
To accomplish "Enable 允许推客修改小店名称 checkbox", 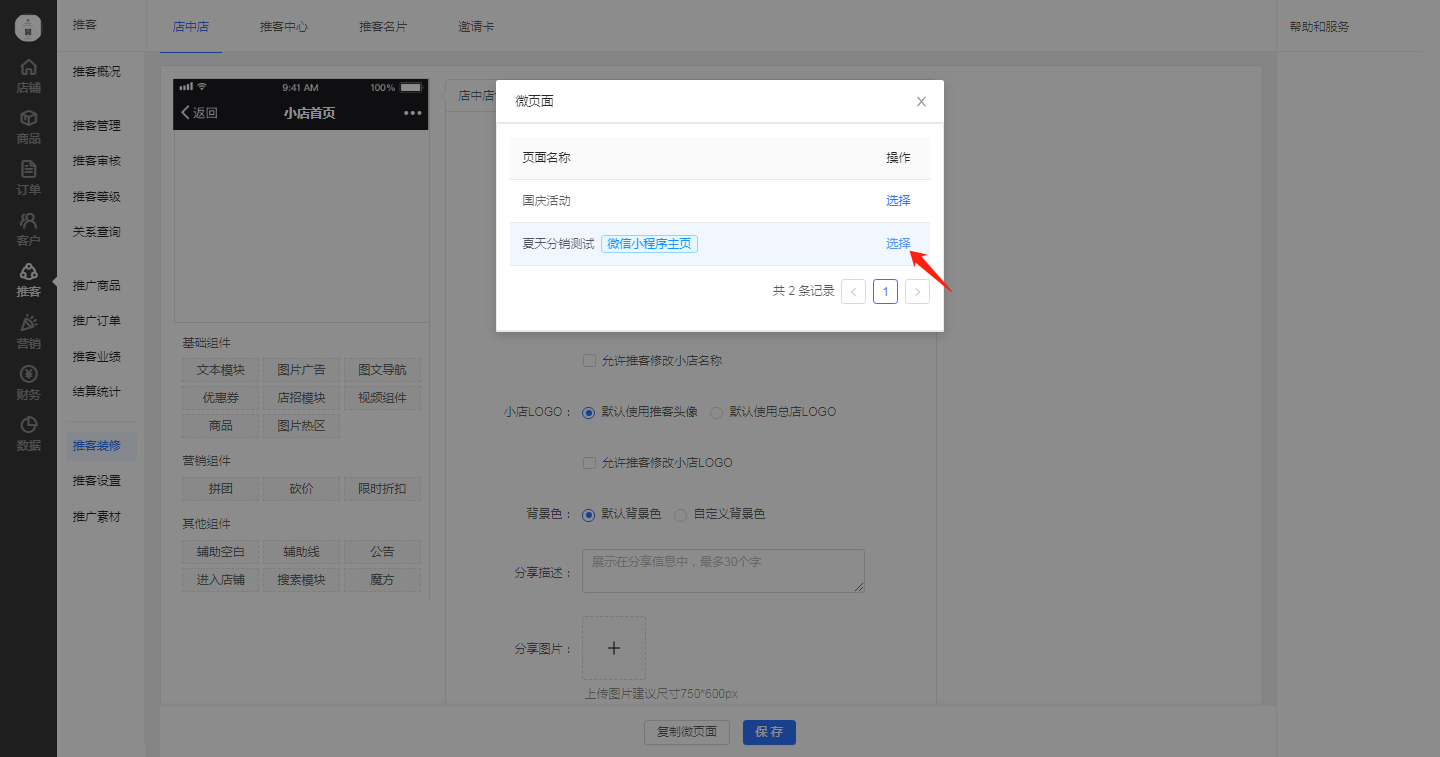I will pos(589,360).
